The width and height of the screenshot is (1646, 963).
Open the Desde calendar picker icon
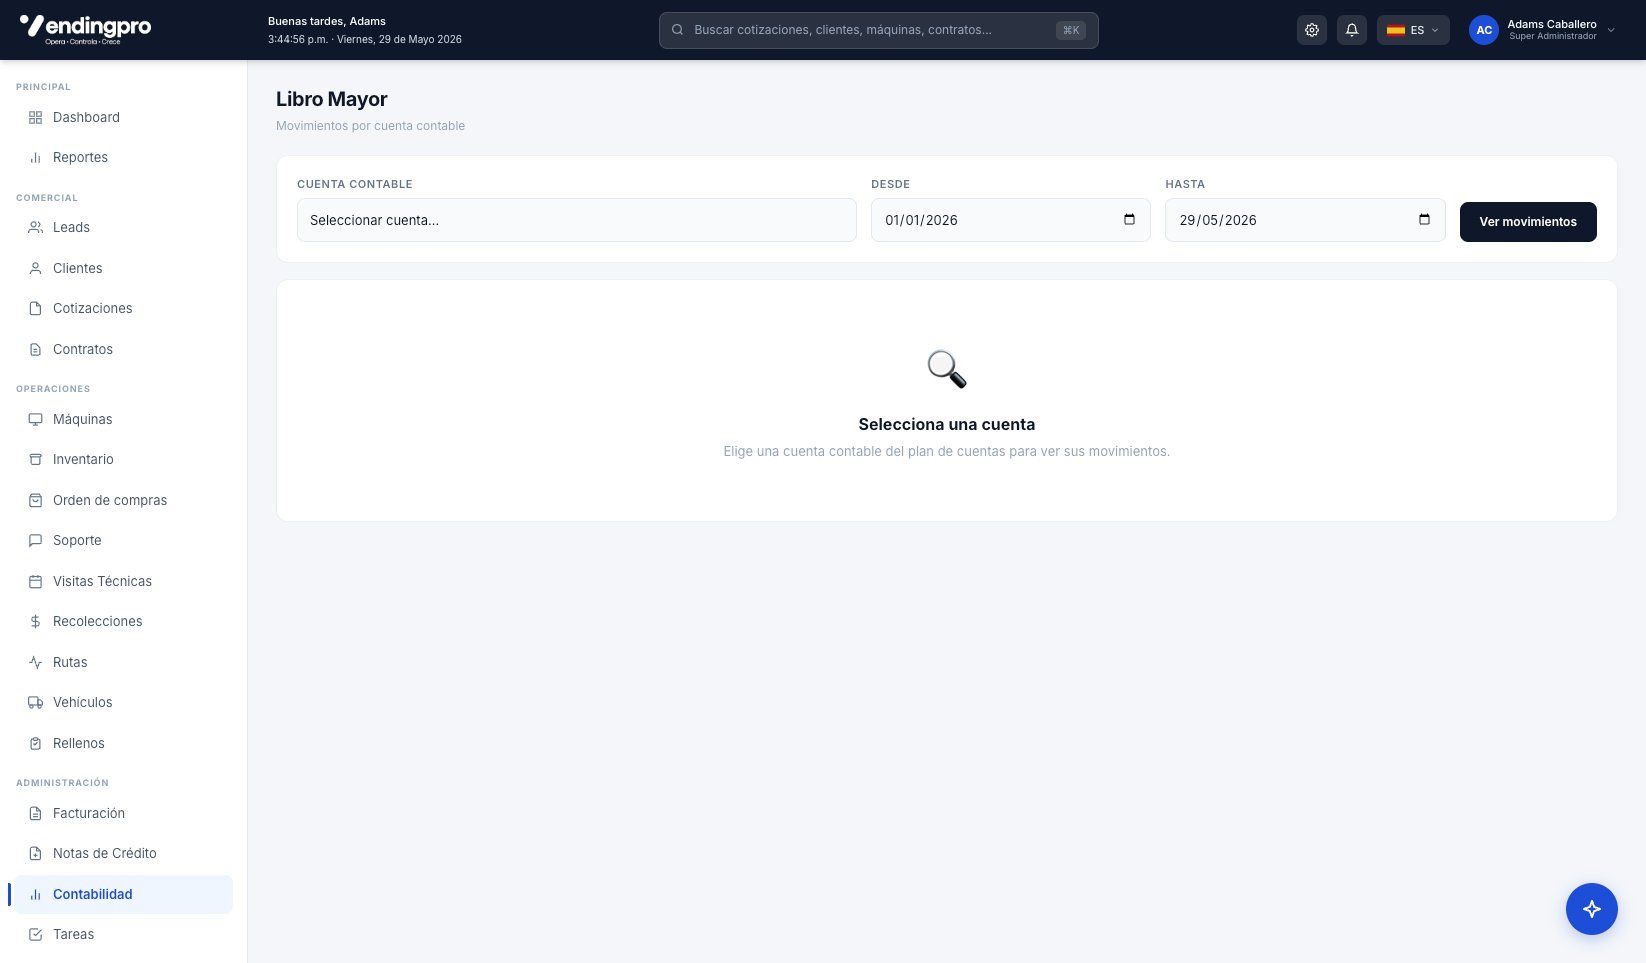[x=1129, y=220]
